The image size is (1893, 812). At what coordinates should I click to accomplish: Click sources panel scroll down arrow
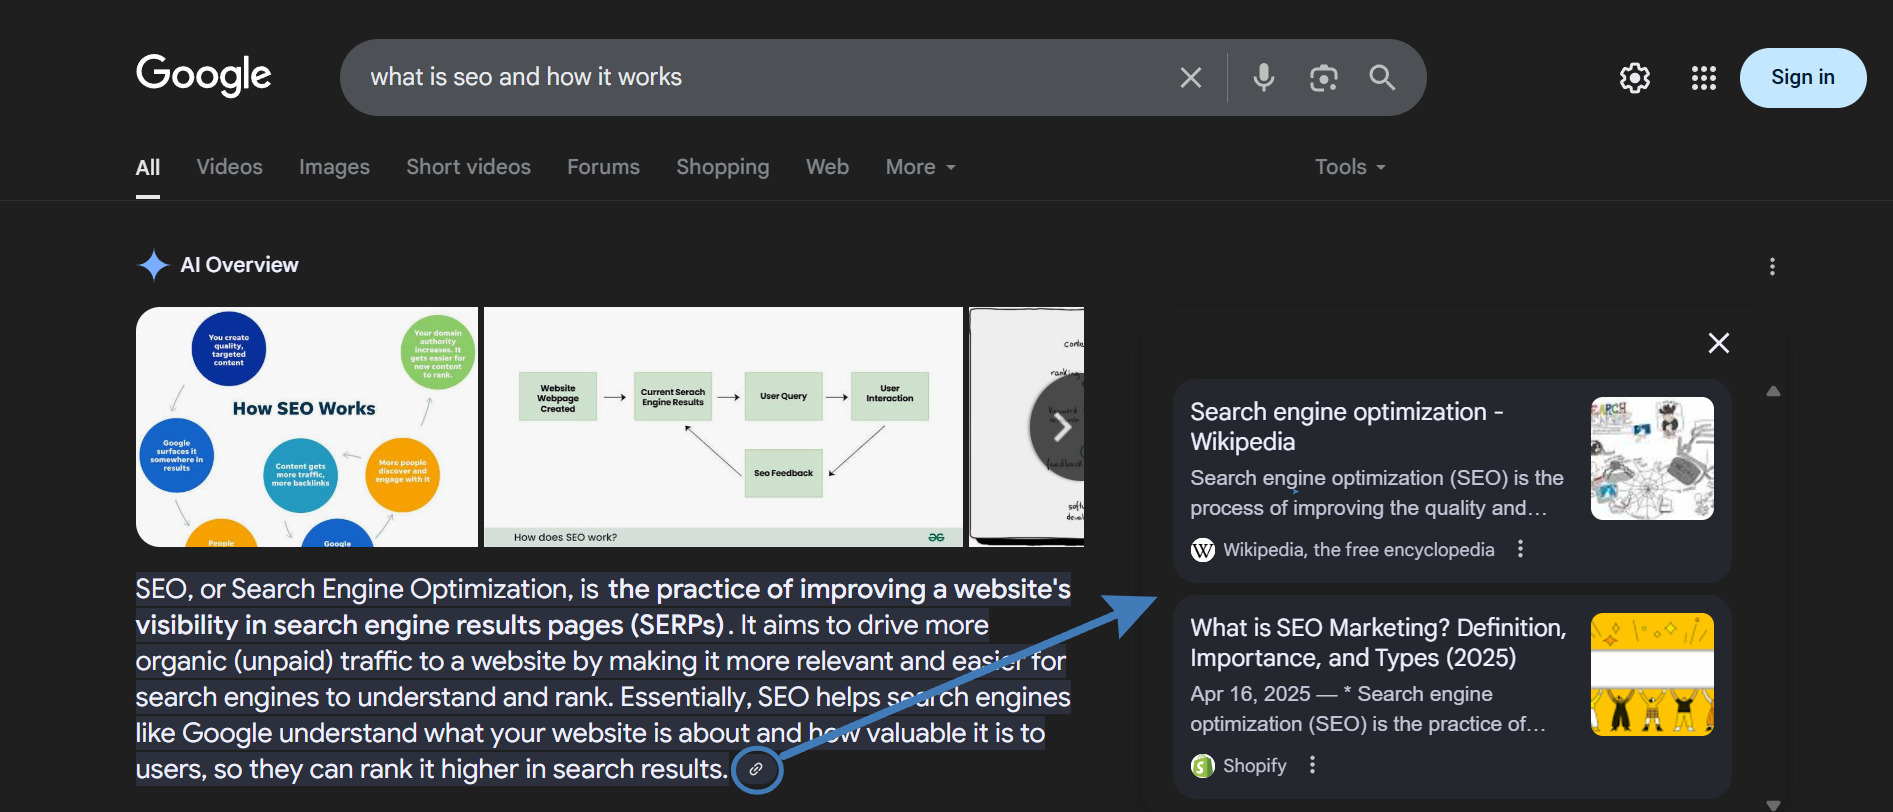[1773, 805]
